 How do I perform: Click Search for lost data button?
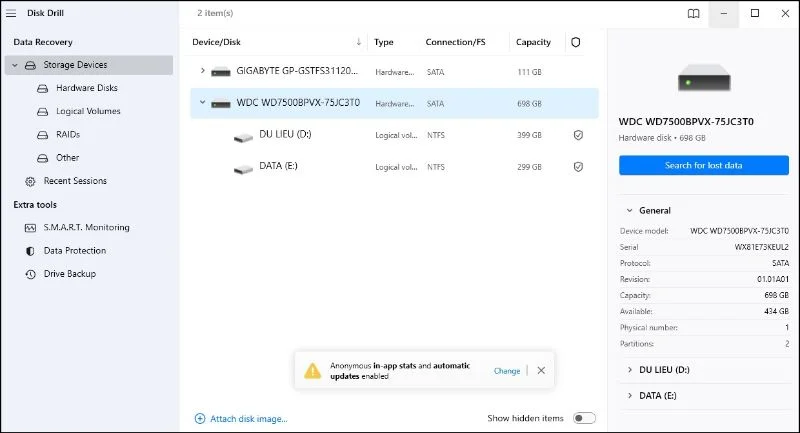pos(704,165)
